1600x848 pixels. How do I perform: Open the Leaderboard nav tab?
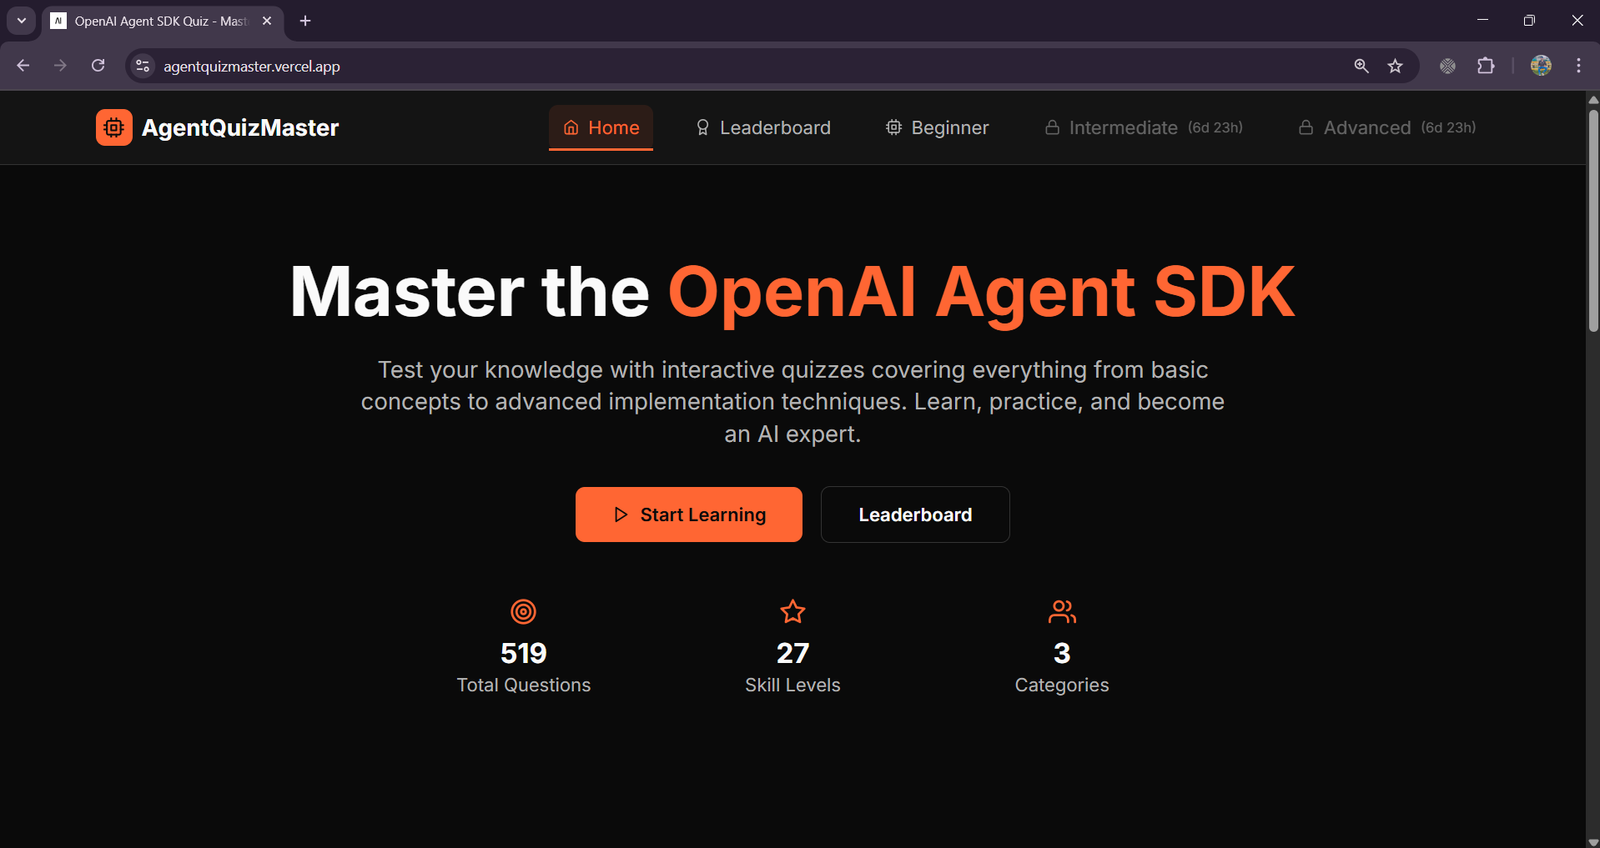(763, 127)
